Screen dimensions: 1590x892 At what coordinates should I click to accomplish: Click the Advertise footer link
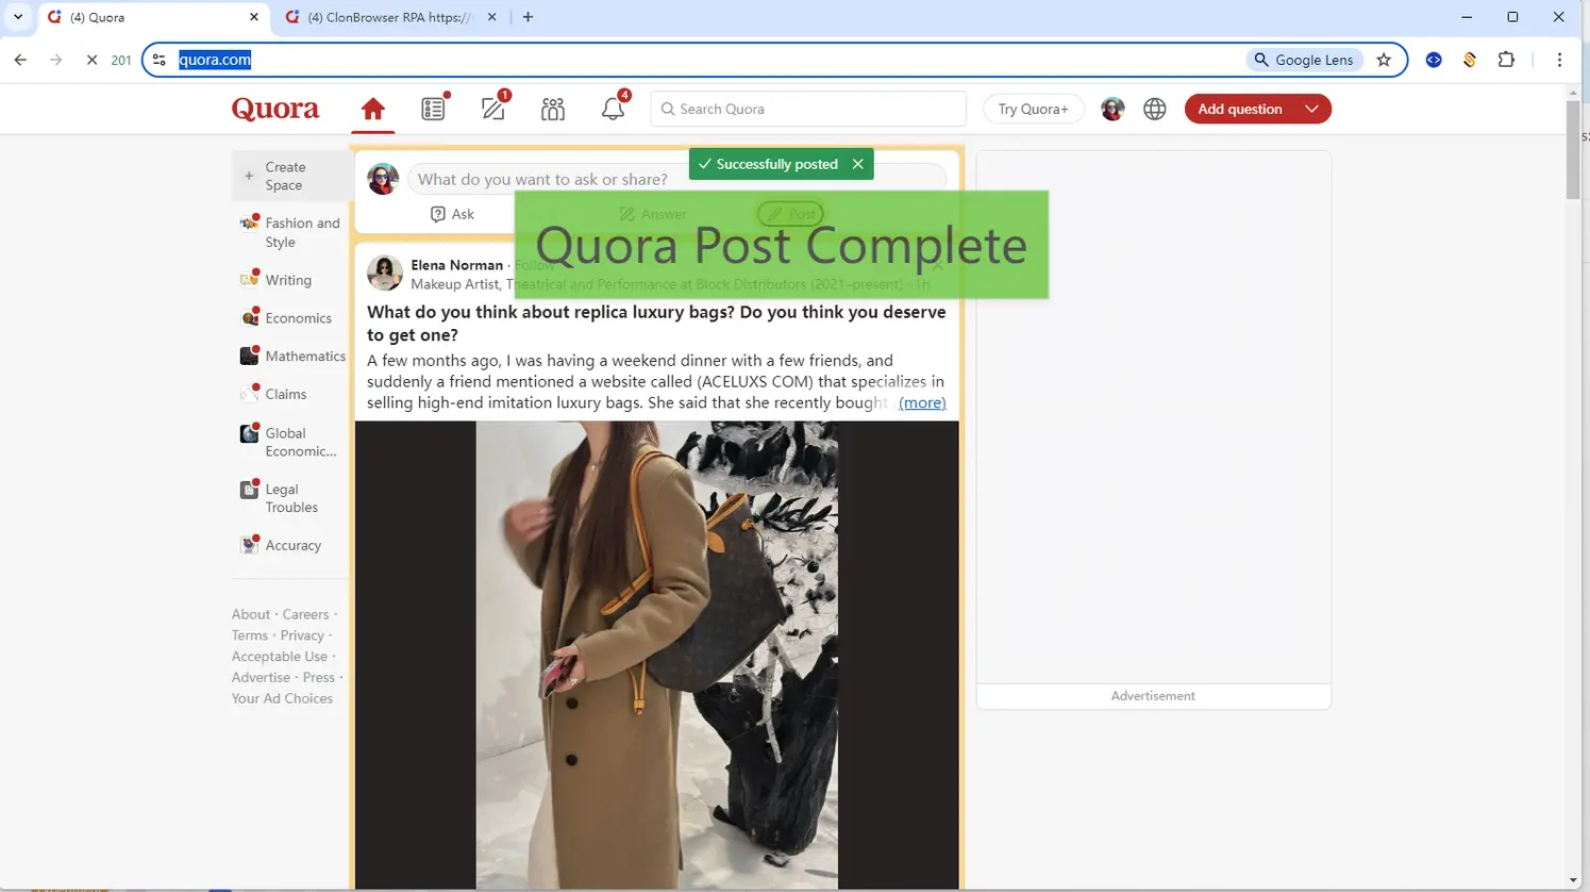tap(261, 677)
